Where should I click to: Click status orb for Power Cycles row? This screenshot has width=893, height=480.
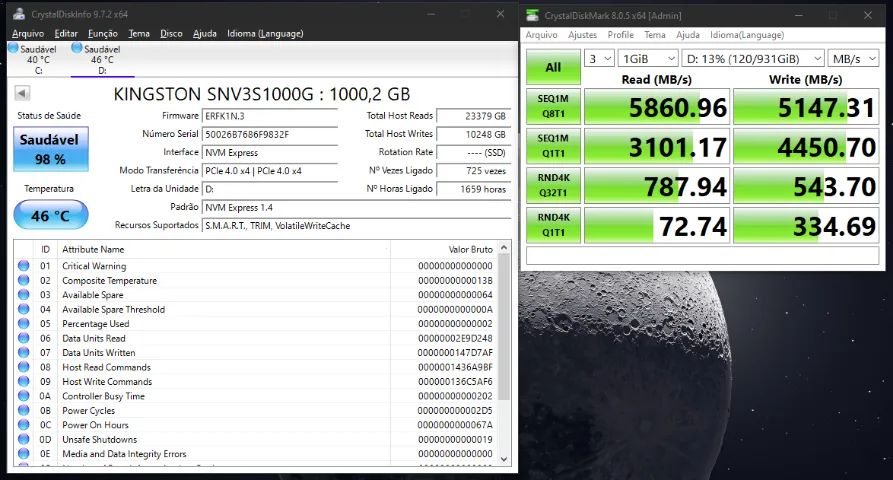coord(23,410)
